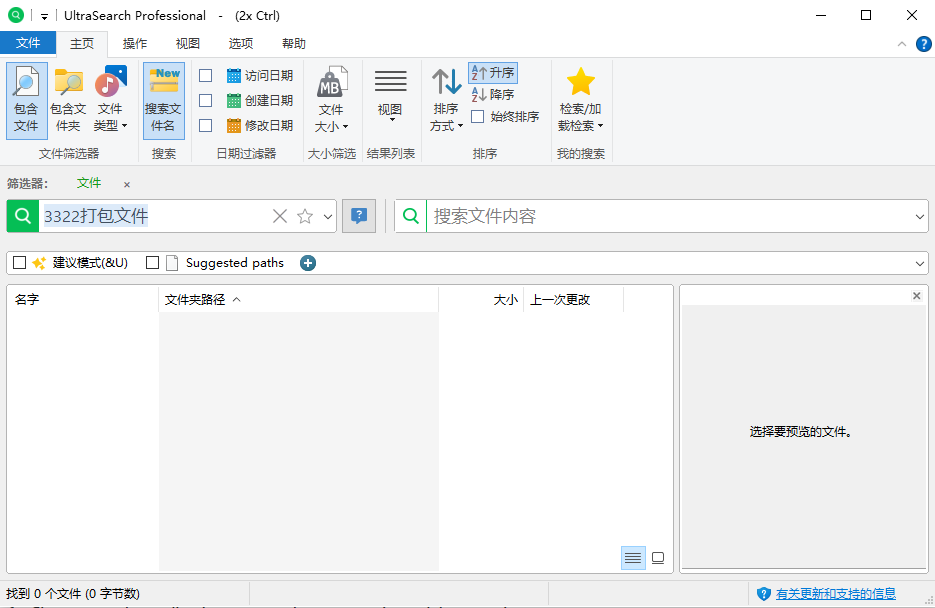The width and height of the screenshot is (935, 608).
Task: Click the content search magnifier icon
Action: (411, 216)
